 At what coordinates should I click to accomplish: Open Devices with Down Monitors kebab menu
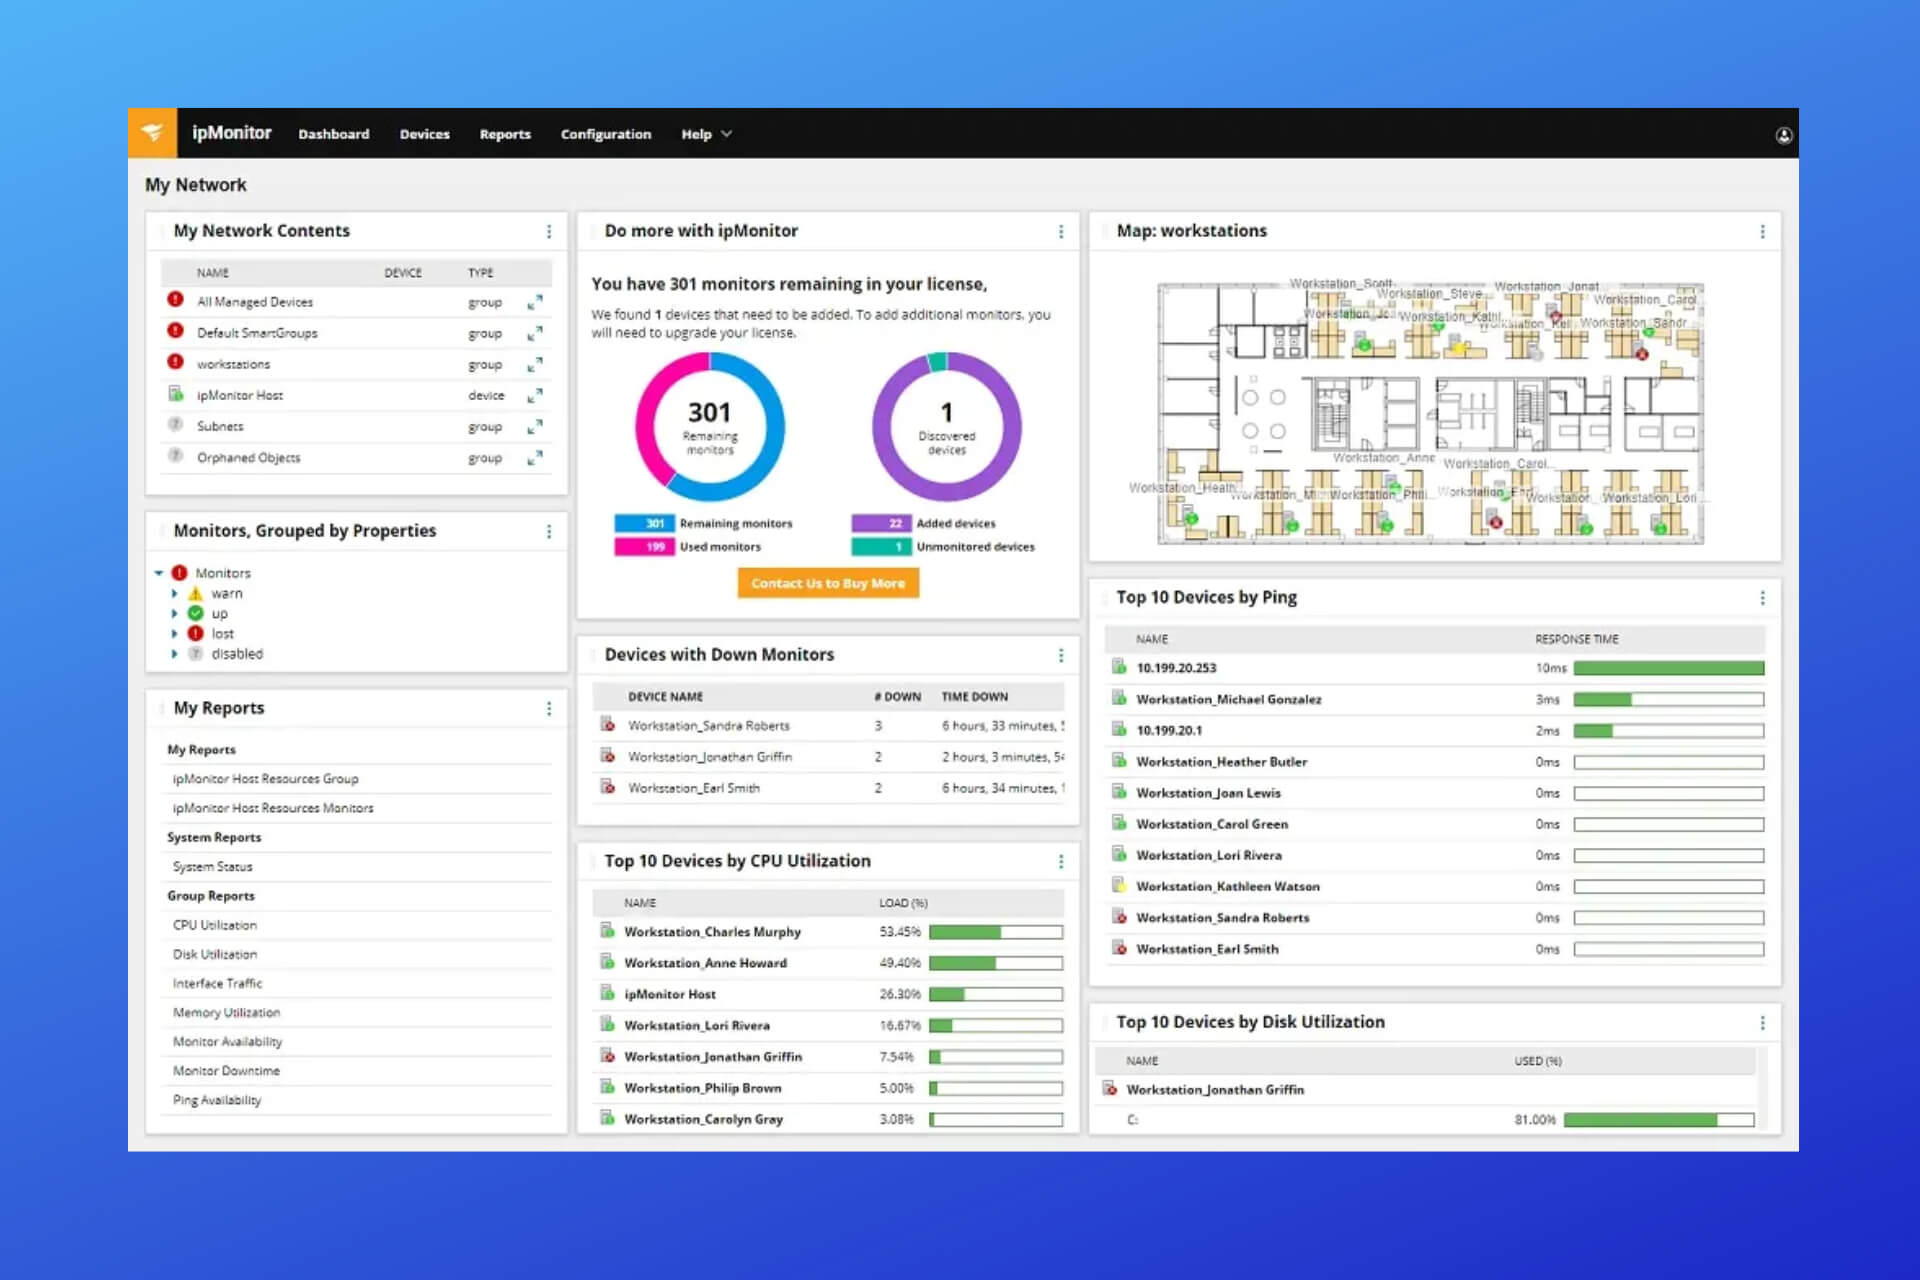1061,655
